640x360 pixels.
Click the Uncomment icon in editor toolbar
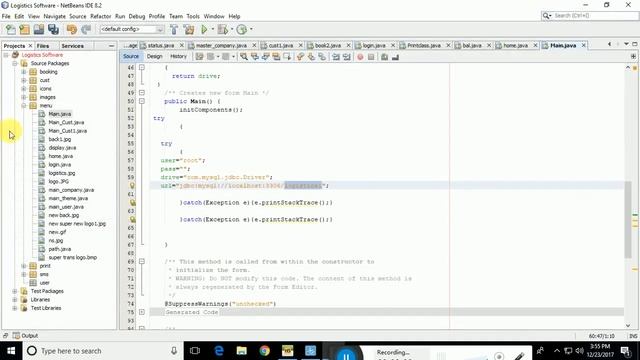tap(395, 57)
